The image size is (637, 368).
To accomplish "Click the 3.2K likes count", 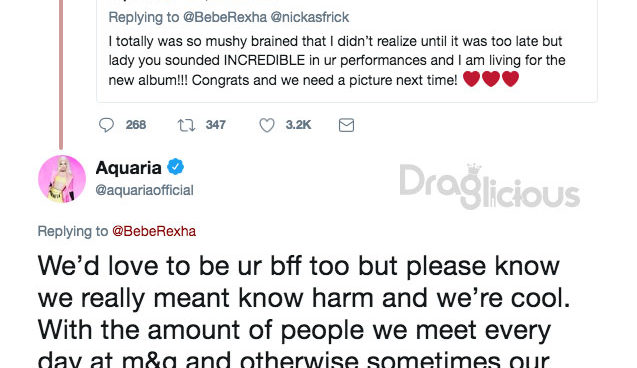I will point(299,125).
